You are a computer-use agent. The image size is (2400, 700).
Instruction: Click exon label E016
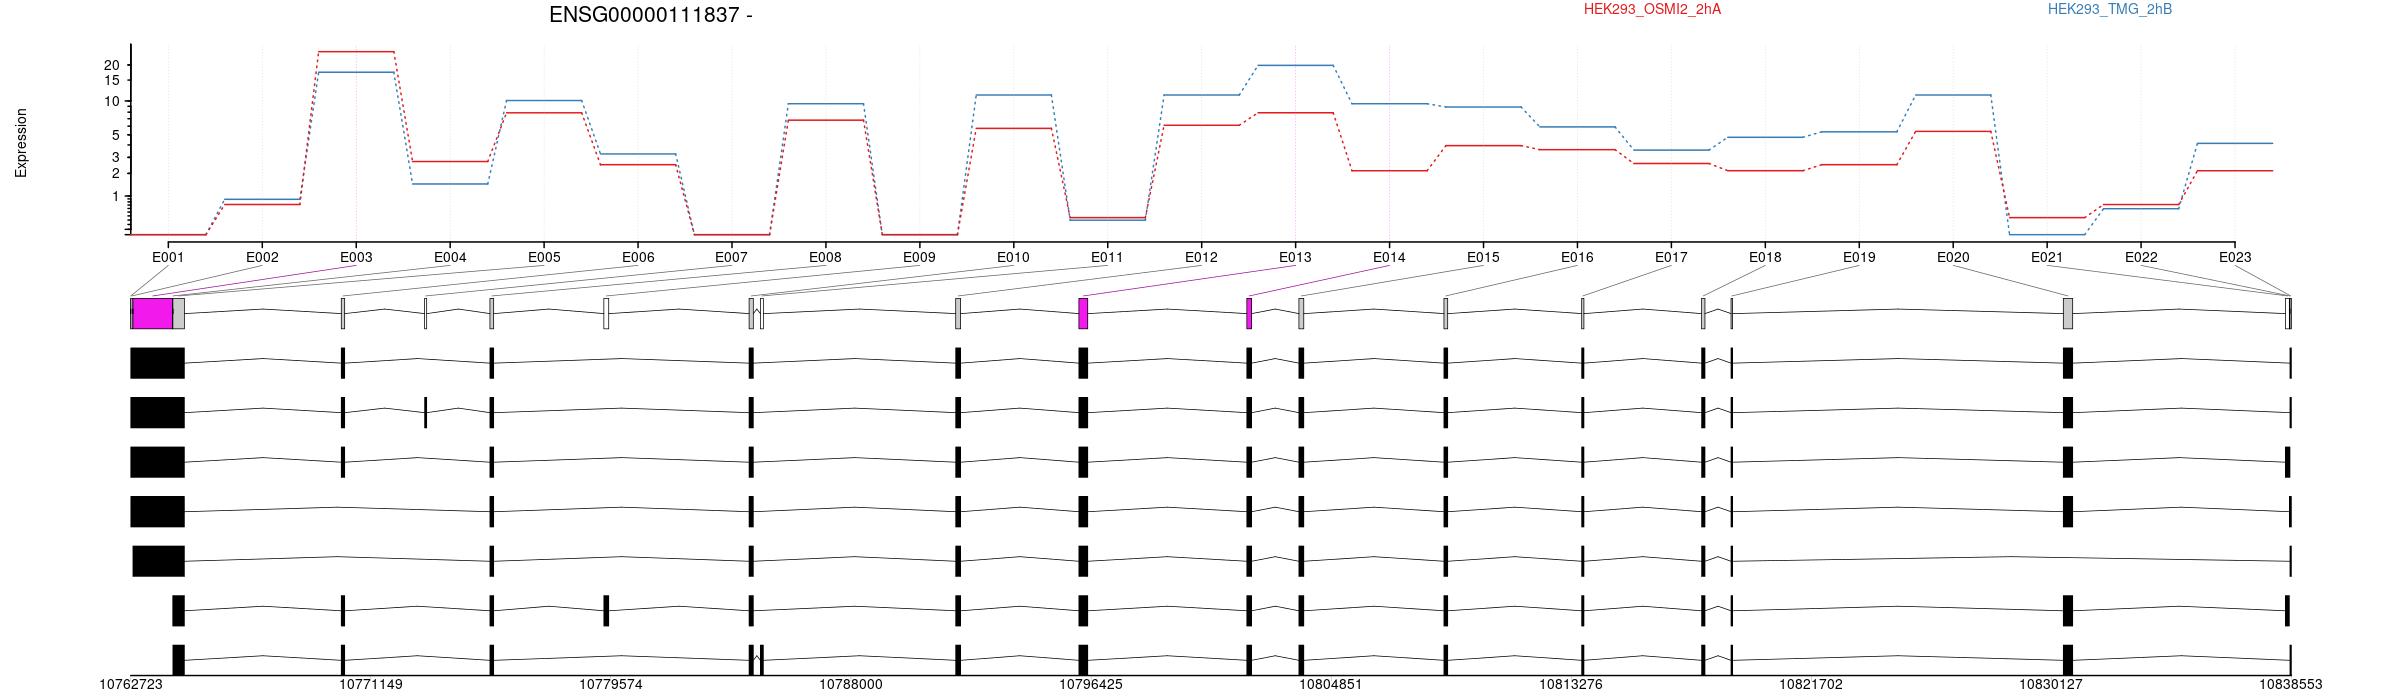pos(1577,257)
